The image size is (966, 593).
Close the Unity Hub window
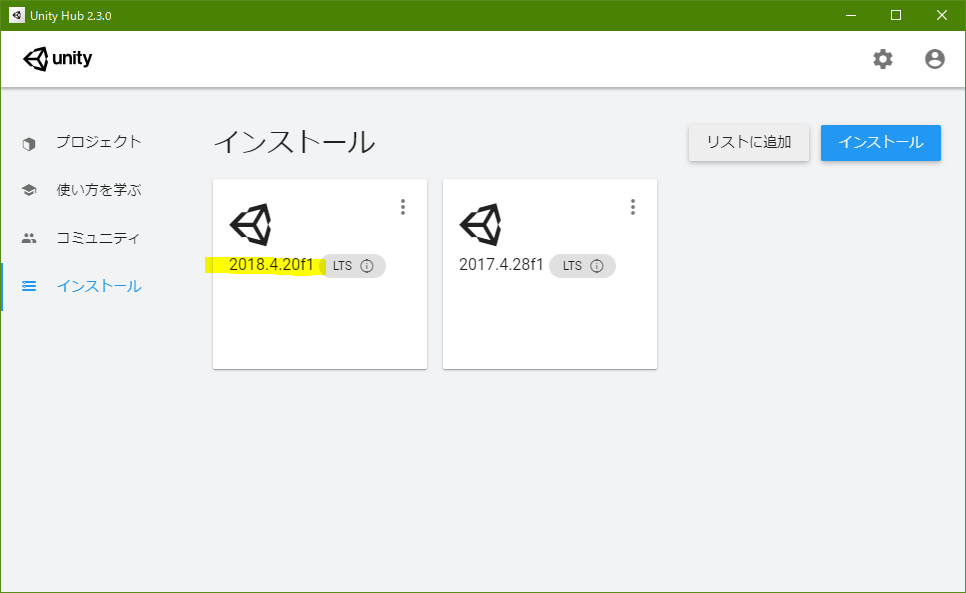(942, 15)
